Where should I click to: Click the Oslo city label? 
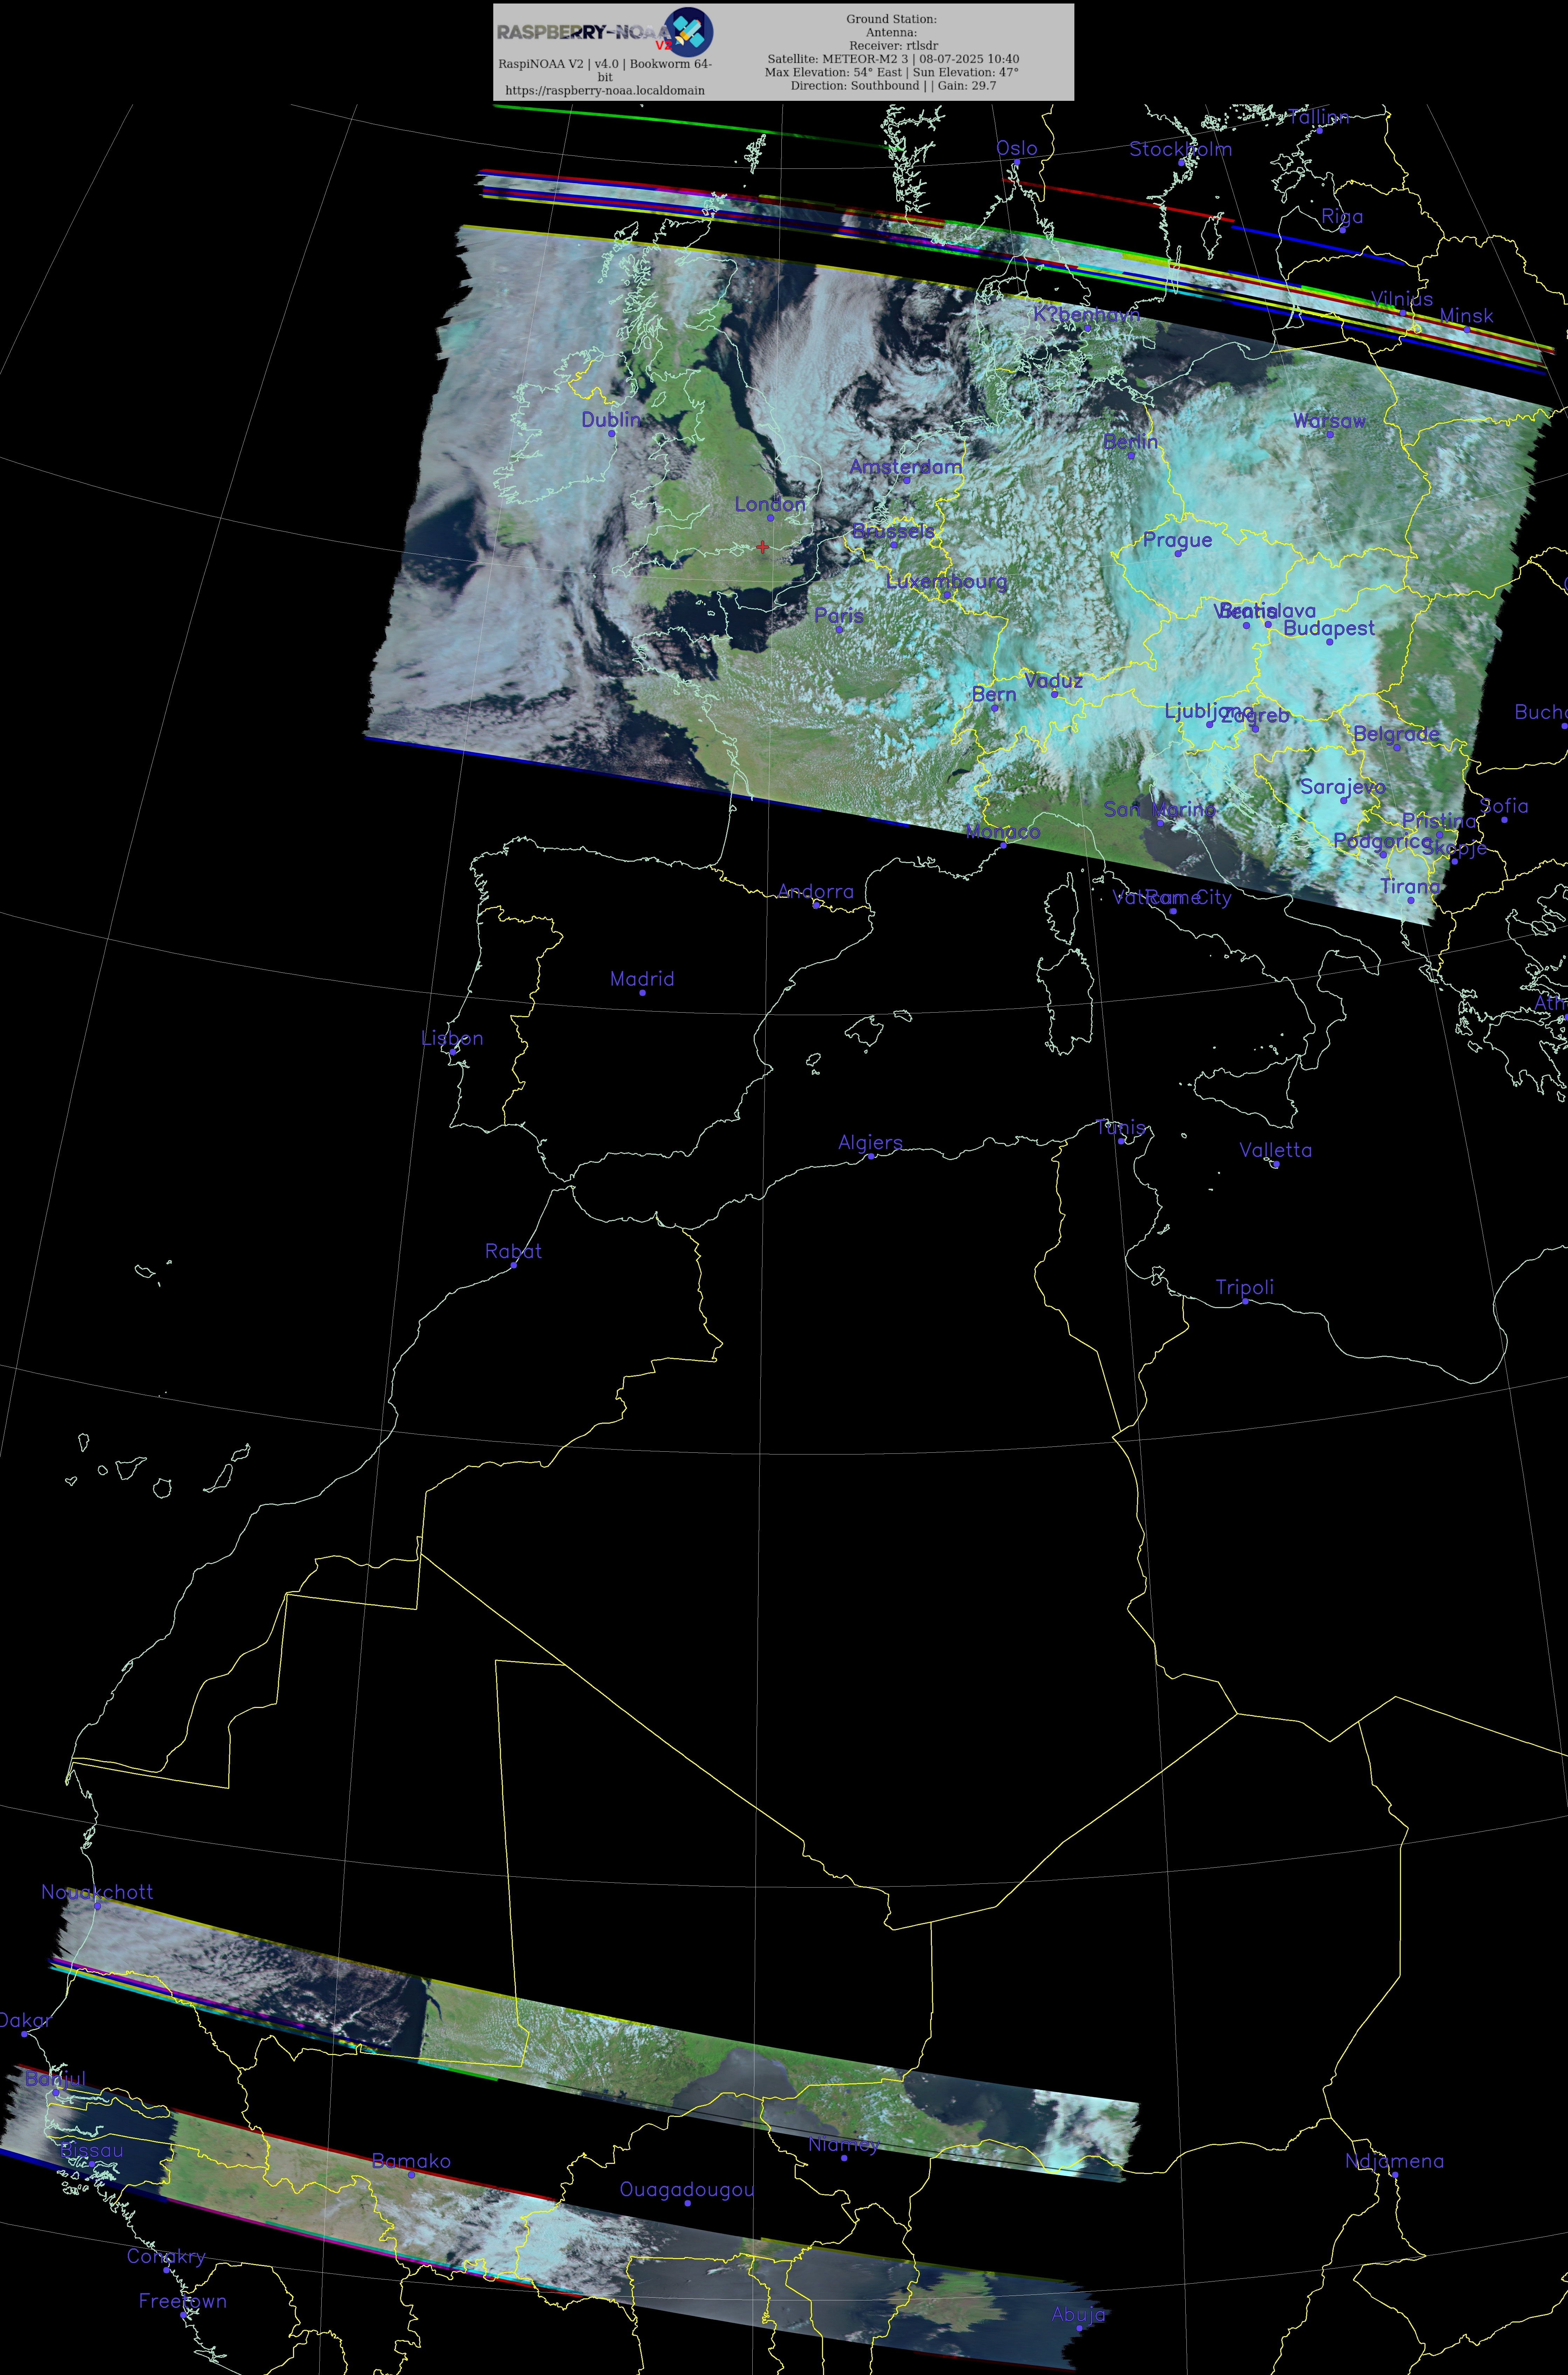coord(1017,148)
